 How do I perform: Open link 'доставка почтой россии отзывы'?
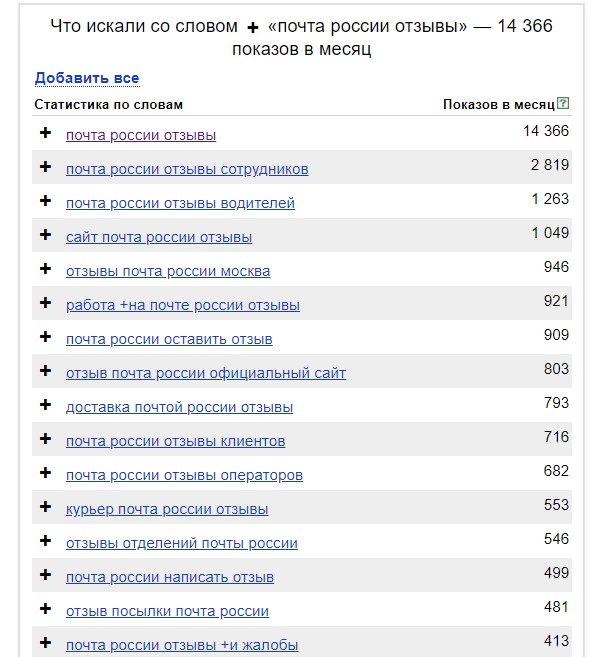pos(179,407)
